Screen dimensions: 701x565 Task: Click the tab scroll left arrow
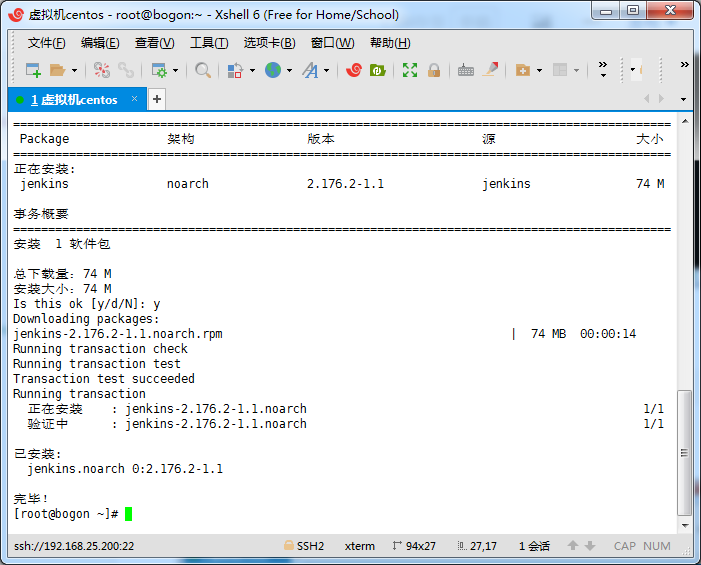[646, 99]
